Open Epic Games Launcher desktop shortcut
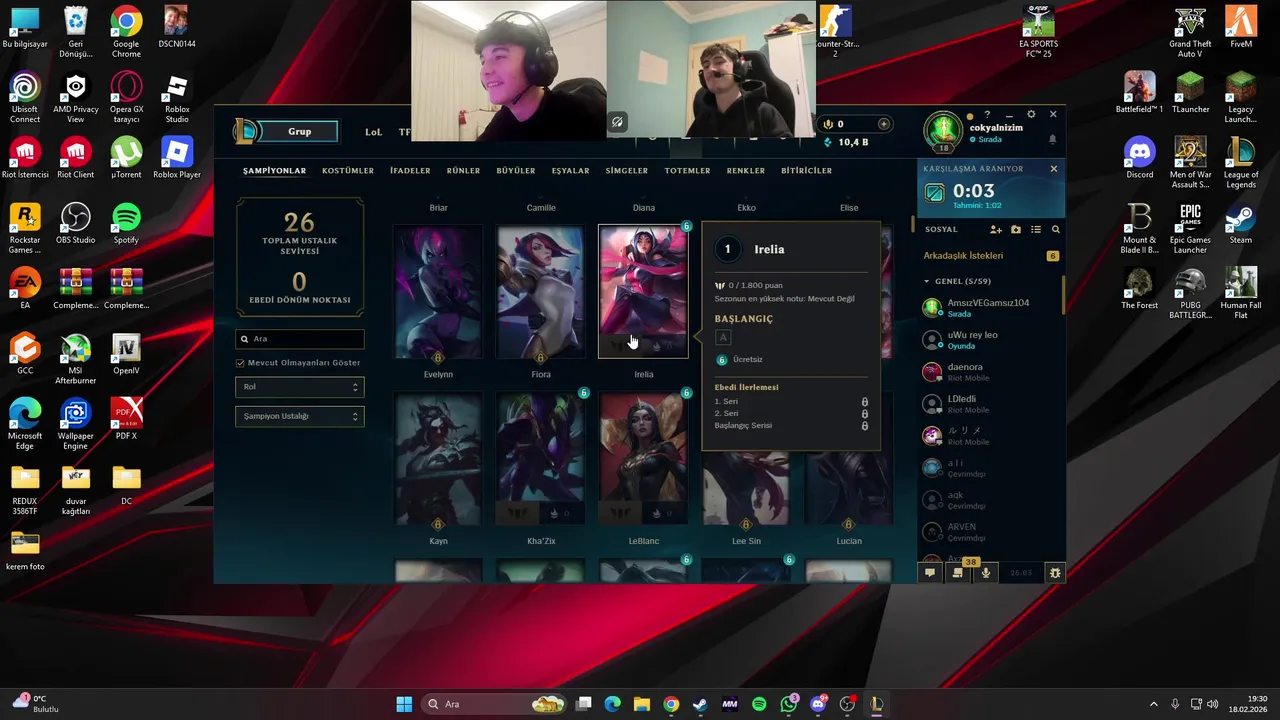This screenshot has width=1280, height=720. coord(1190,228)
